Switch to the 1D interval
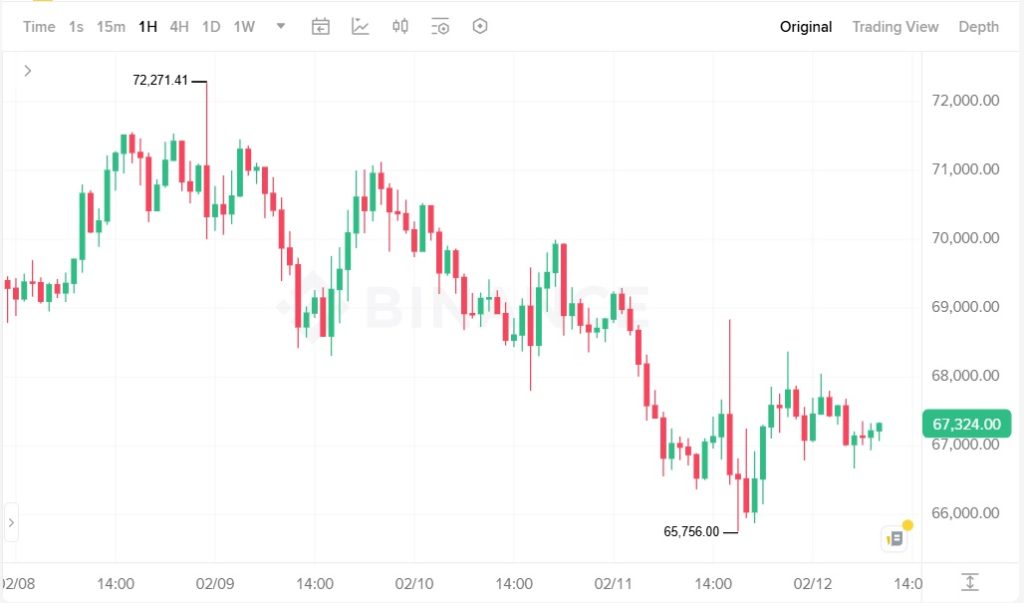This screenshot has width=1024, height=603. 211,27
